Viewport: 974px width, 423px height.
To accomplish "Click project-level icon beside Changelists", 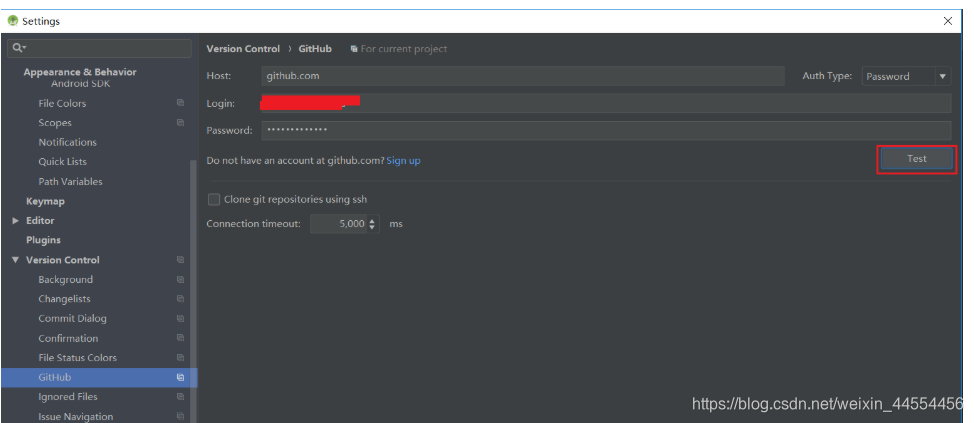I will pyautogui.click(x=180, y=299).
